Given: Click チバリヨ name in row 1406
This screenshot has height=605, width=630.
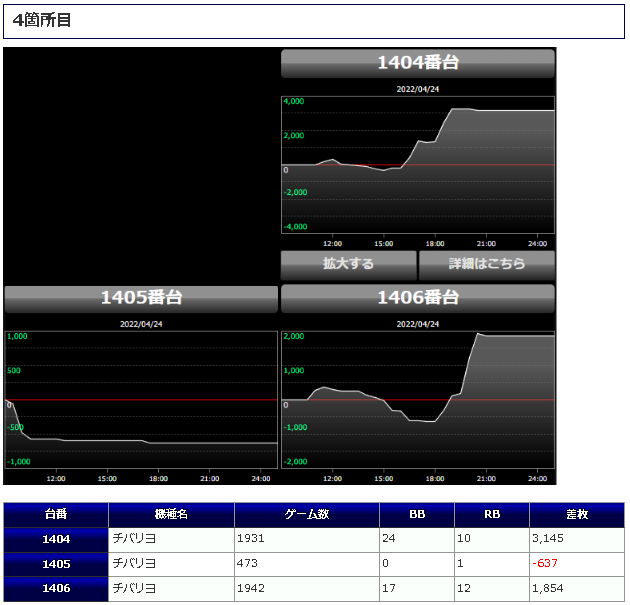Looking at the screenshot, I should [134, 589].
